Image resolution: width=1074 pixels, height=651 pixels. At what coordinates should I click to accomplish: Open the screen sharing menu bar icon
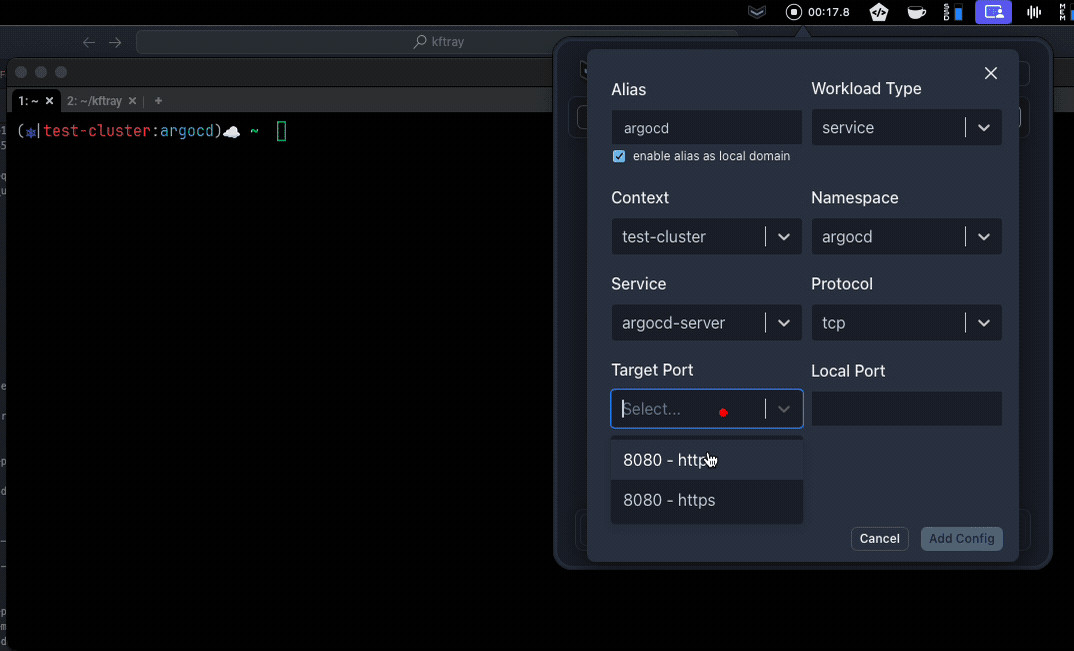click(993, 12)
